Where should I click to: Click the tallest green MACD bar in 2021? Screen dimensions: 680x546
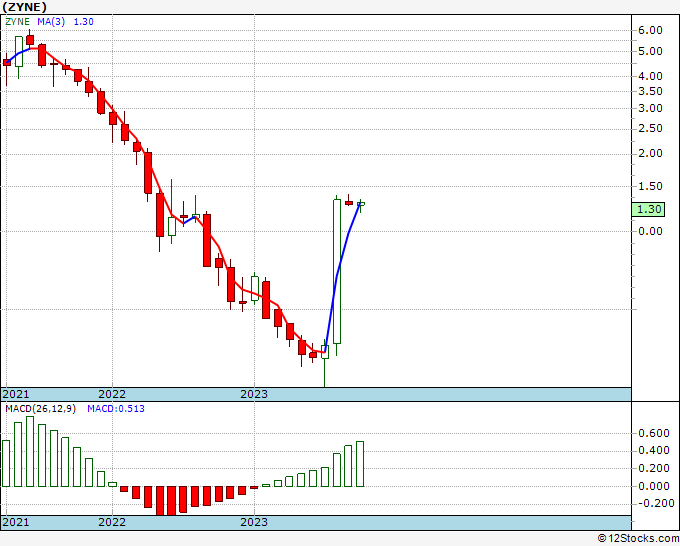click(30, 451)
